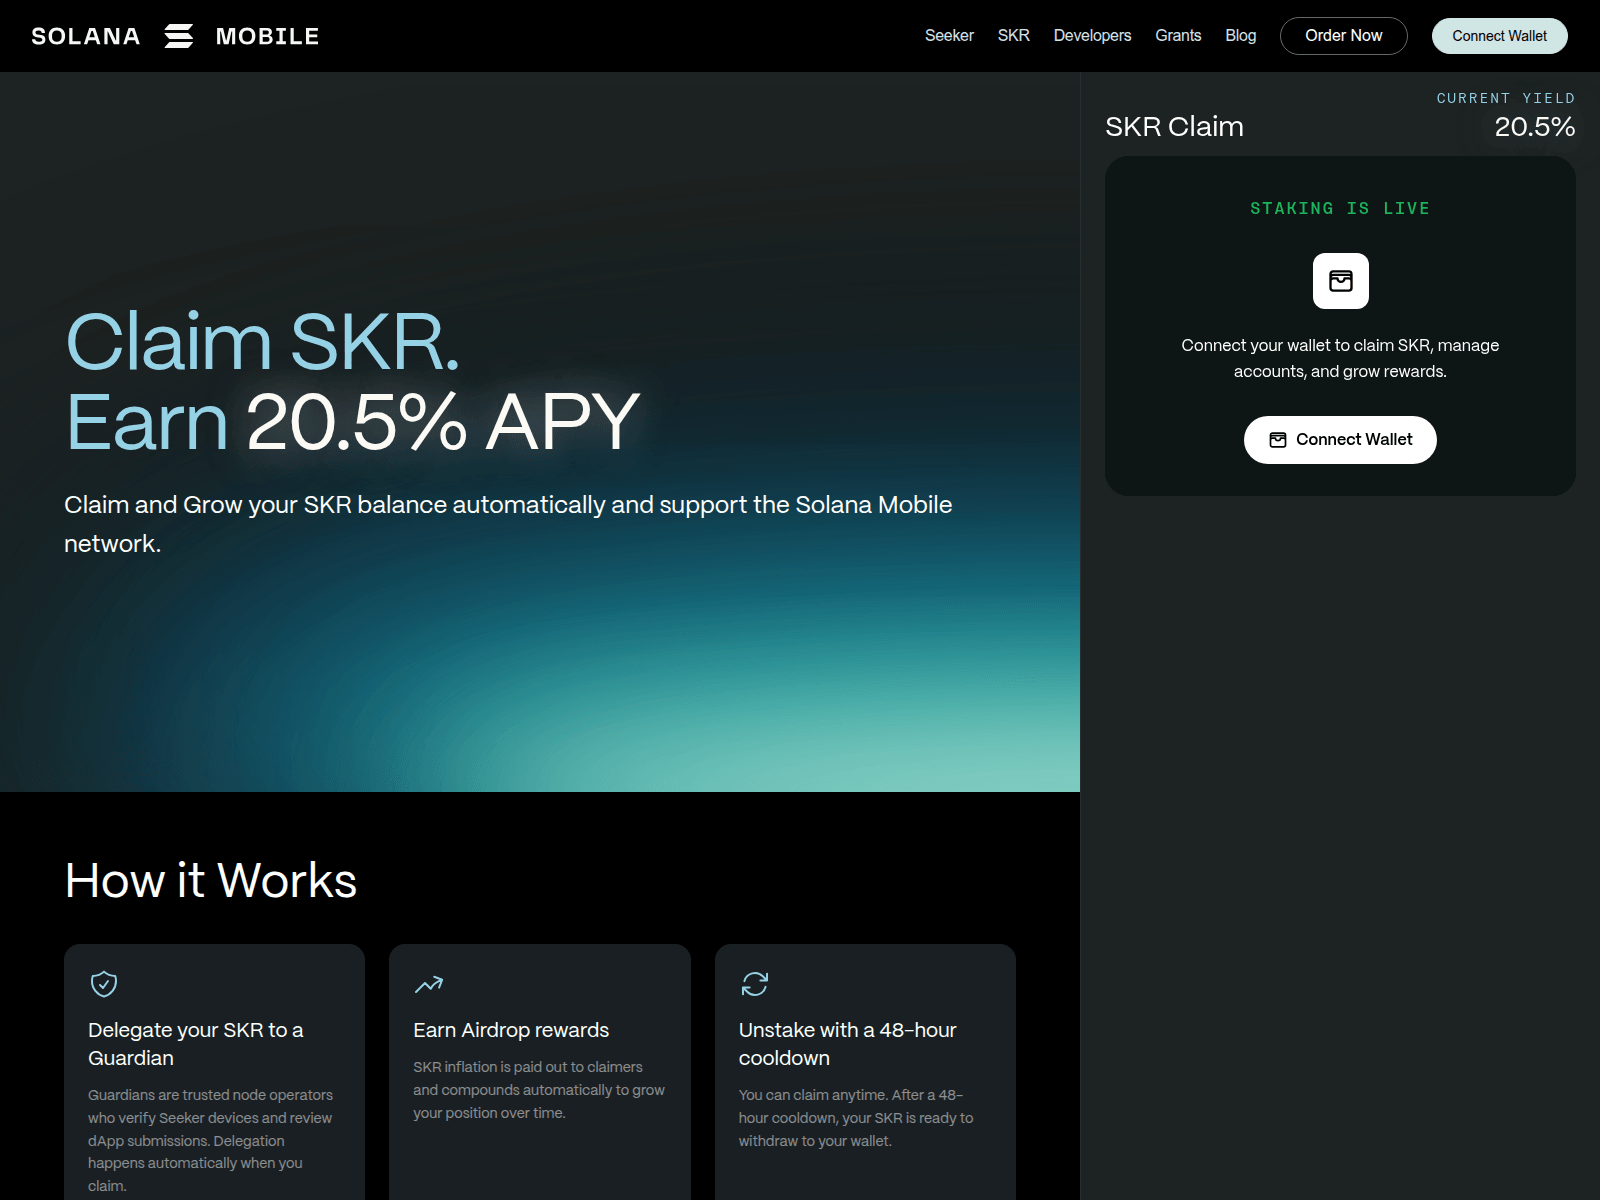Click the shield icon on the Delegate card
1600x1200 pixels.
103,985
